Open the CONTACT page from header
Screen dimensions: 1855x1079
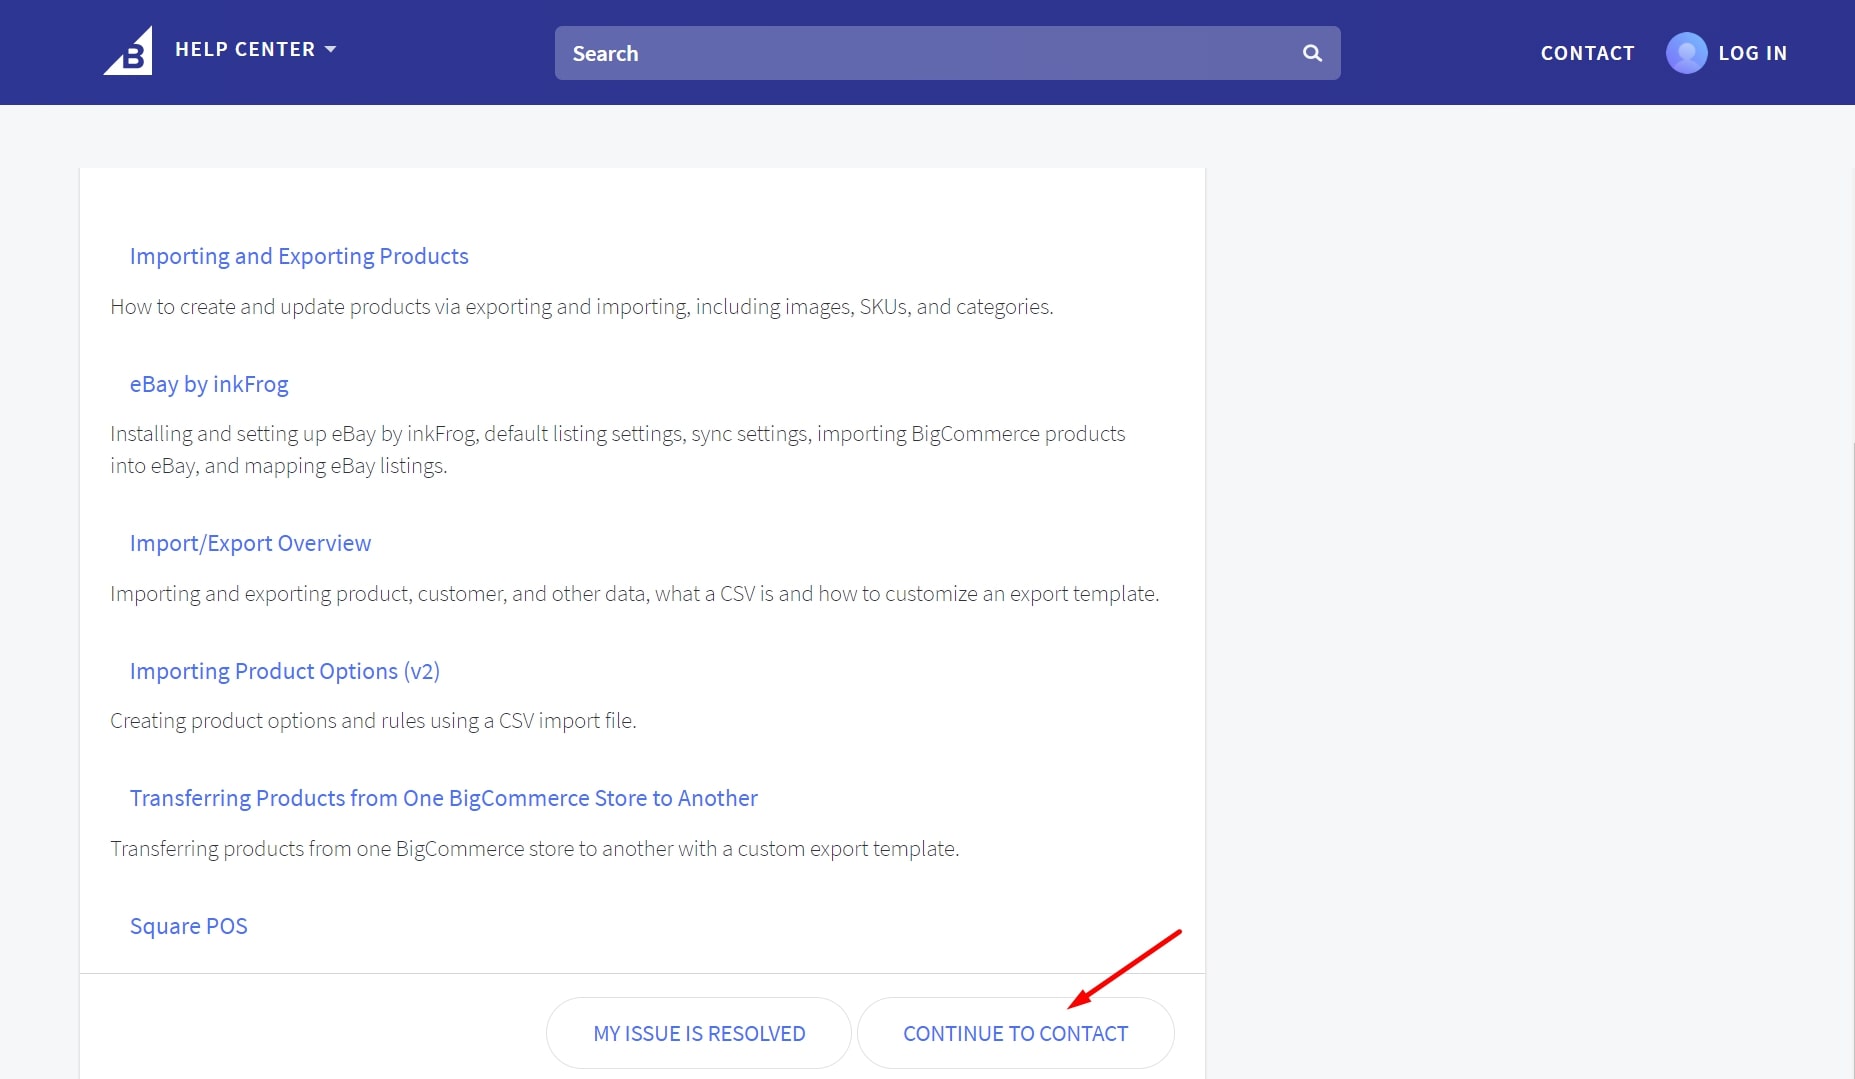tap(1587, 53)
